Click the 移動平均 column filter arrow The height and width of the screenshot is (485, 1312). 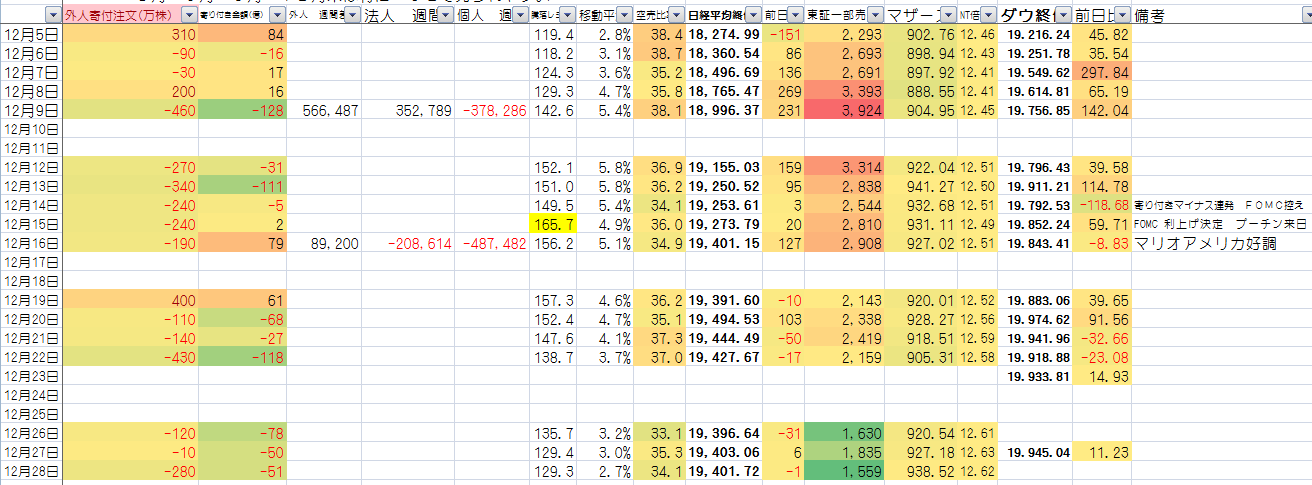[622, 16]
